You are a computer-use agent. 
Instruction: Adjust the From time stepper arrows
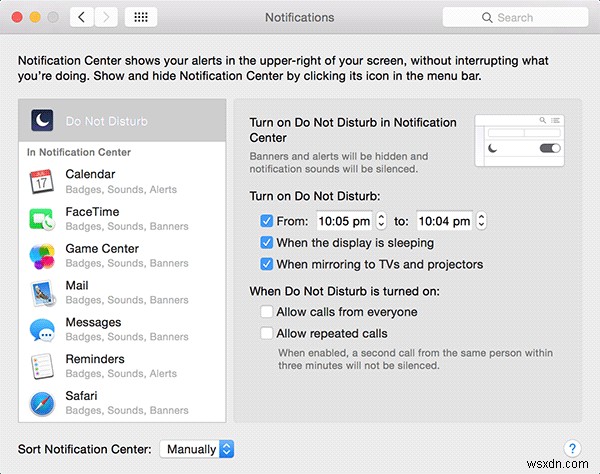381,221
